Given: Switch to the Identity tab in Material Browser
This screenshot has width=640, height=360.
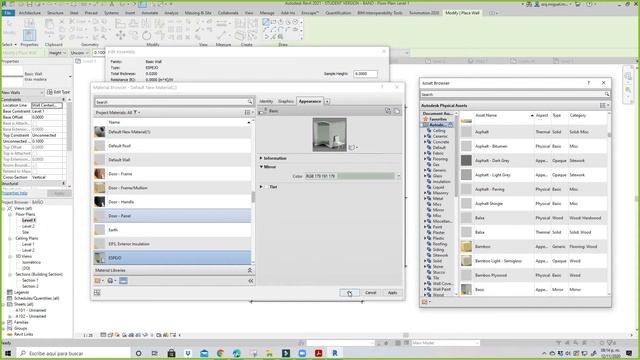Looking at the screenshot, I should [266, 101].
